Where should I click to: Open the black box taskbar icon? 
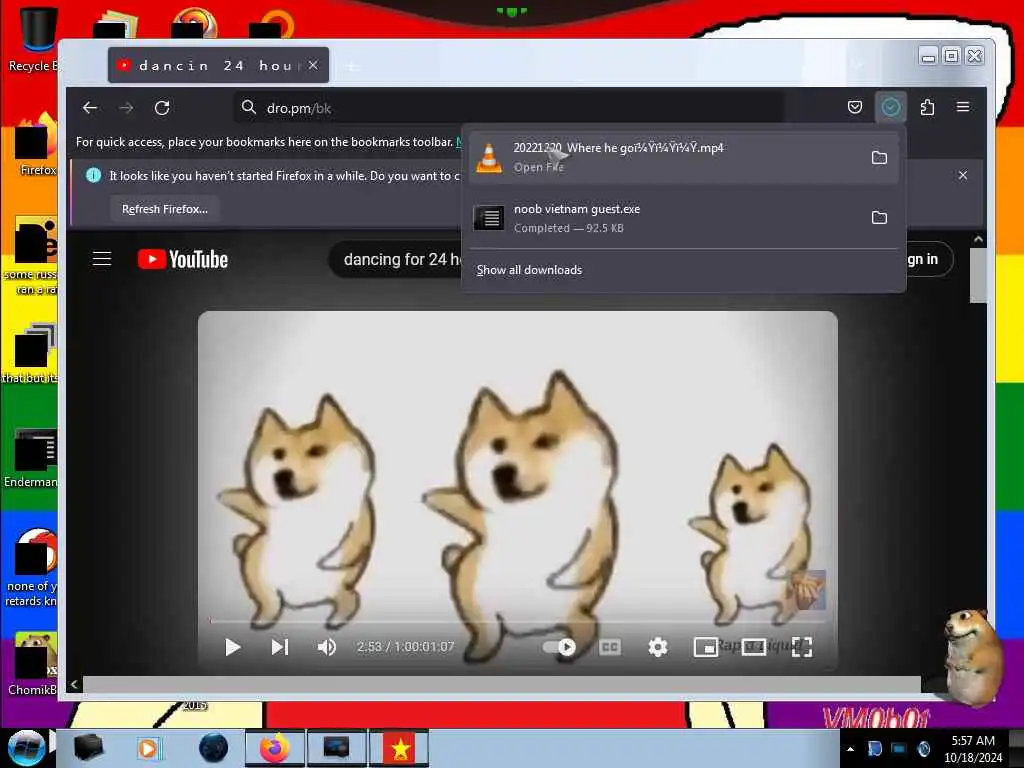point(88,748)
